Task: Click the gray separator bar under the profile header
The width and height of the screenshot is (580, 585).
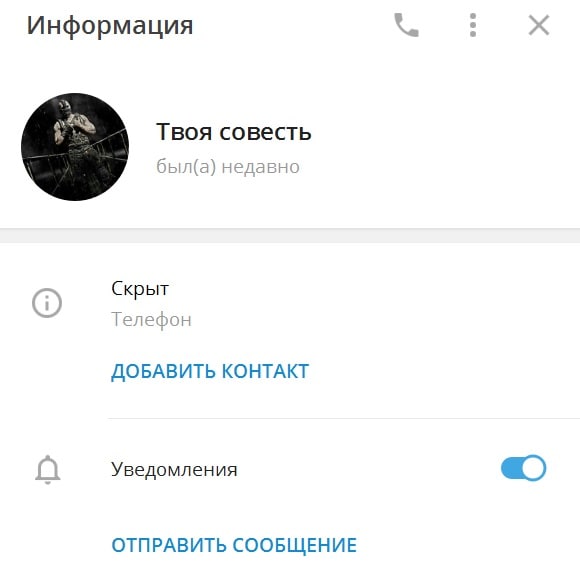Action: tap(290, 235)
